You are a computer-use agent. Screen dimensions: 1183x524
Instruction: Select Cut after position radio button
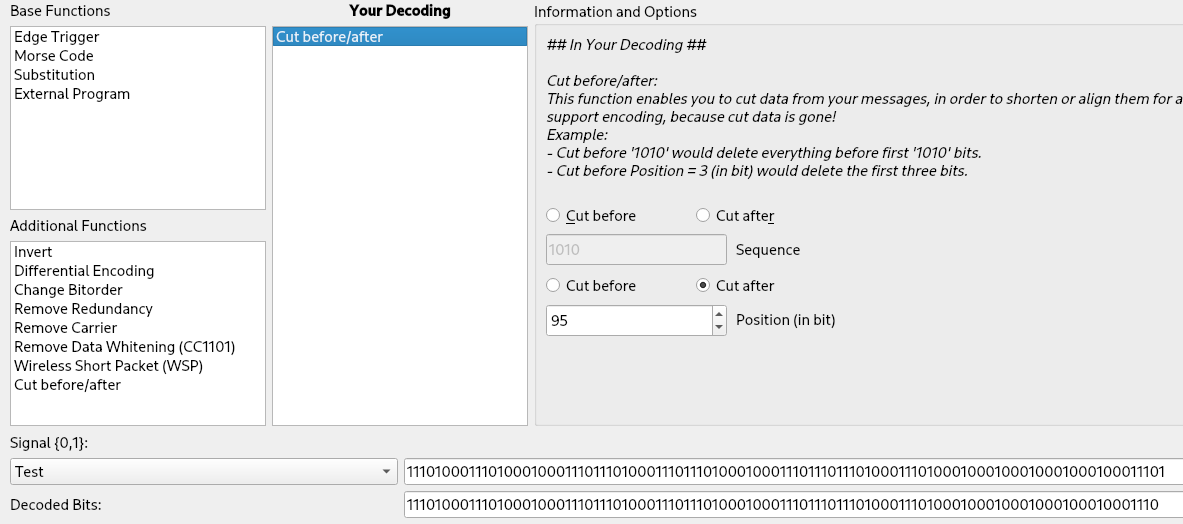(703, 286)
